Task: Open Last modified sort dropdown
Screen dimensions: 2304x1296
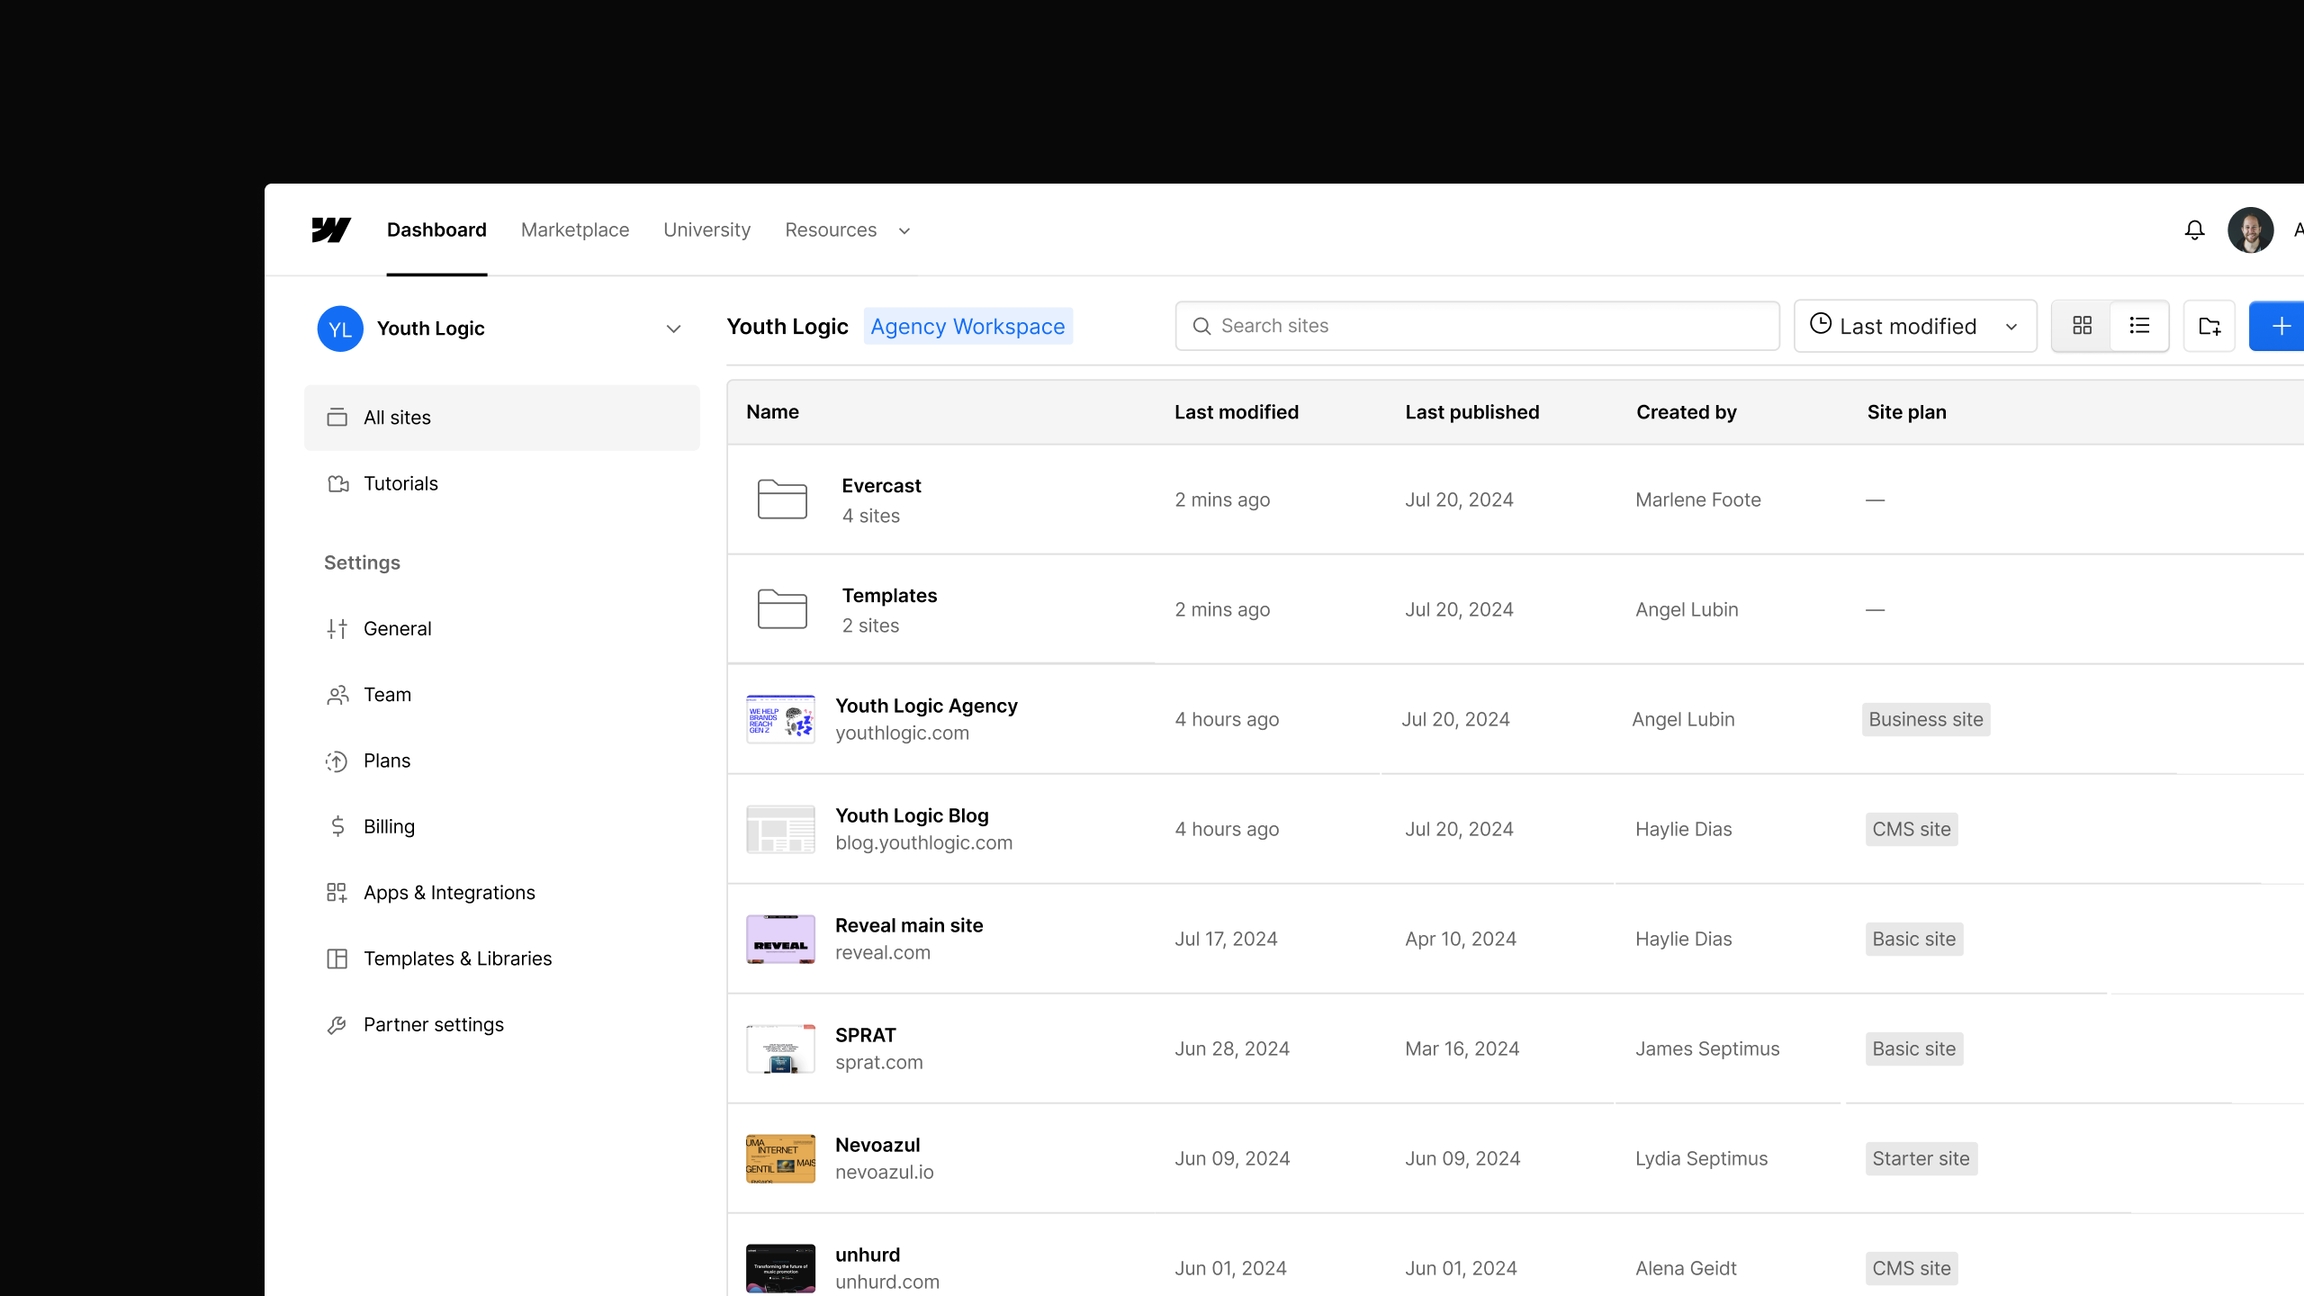Action: click(1914, 326)
